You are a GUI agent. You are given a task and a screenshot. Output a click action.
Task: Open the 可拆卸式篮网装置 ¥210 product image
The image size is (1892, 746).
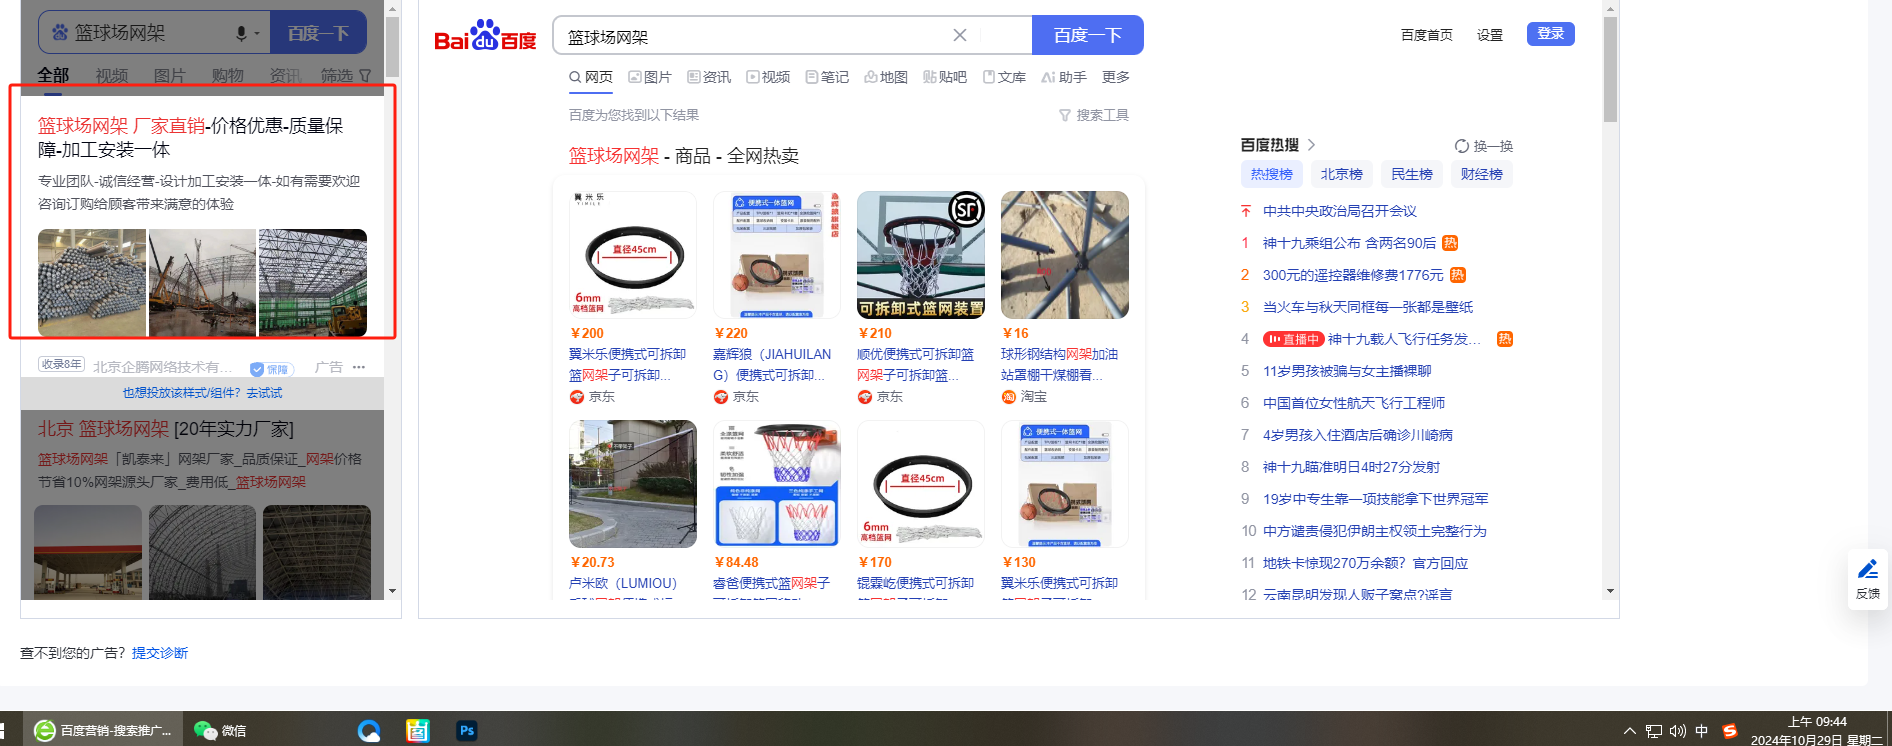coord(921,255)
